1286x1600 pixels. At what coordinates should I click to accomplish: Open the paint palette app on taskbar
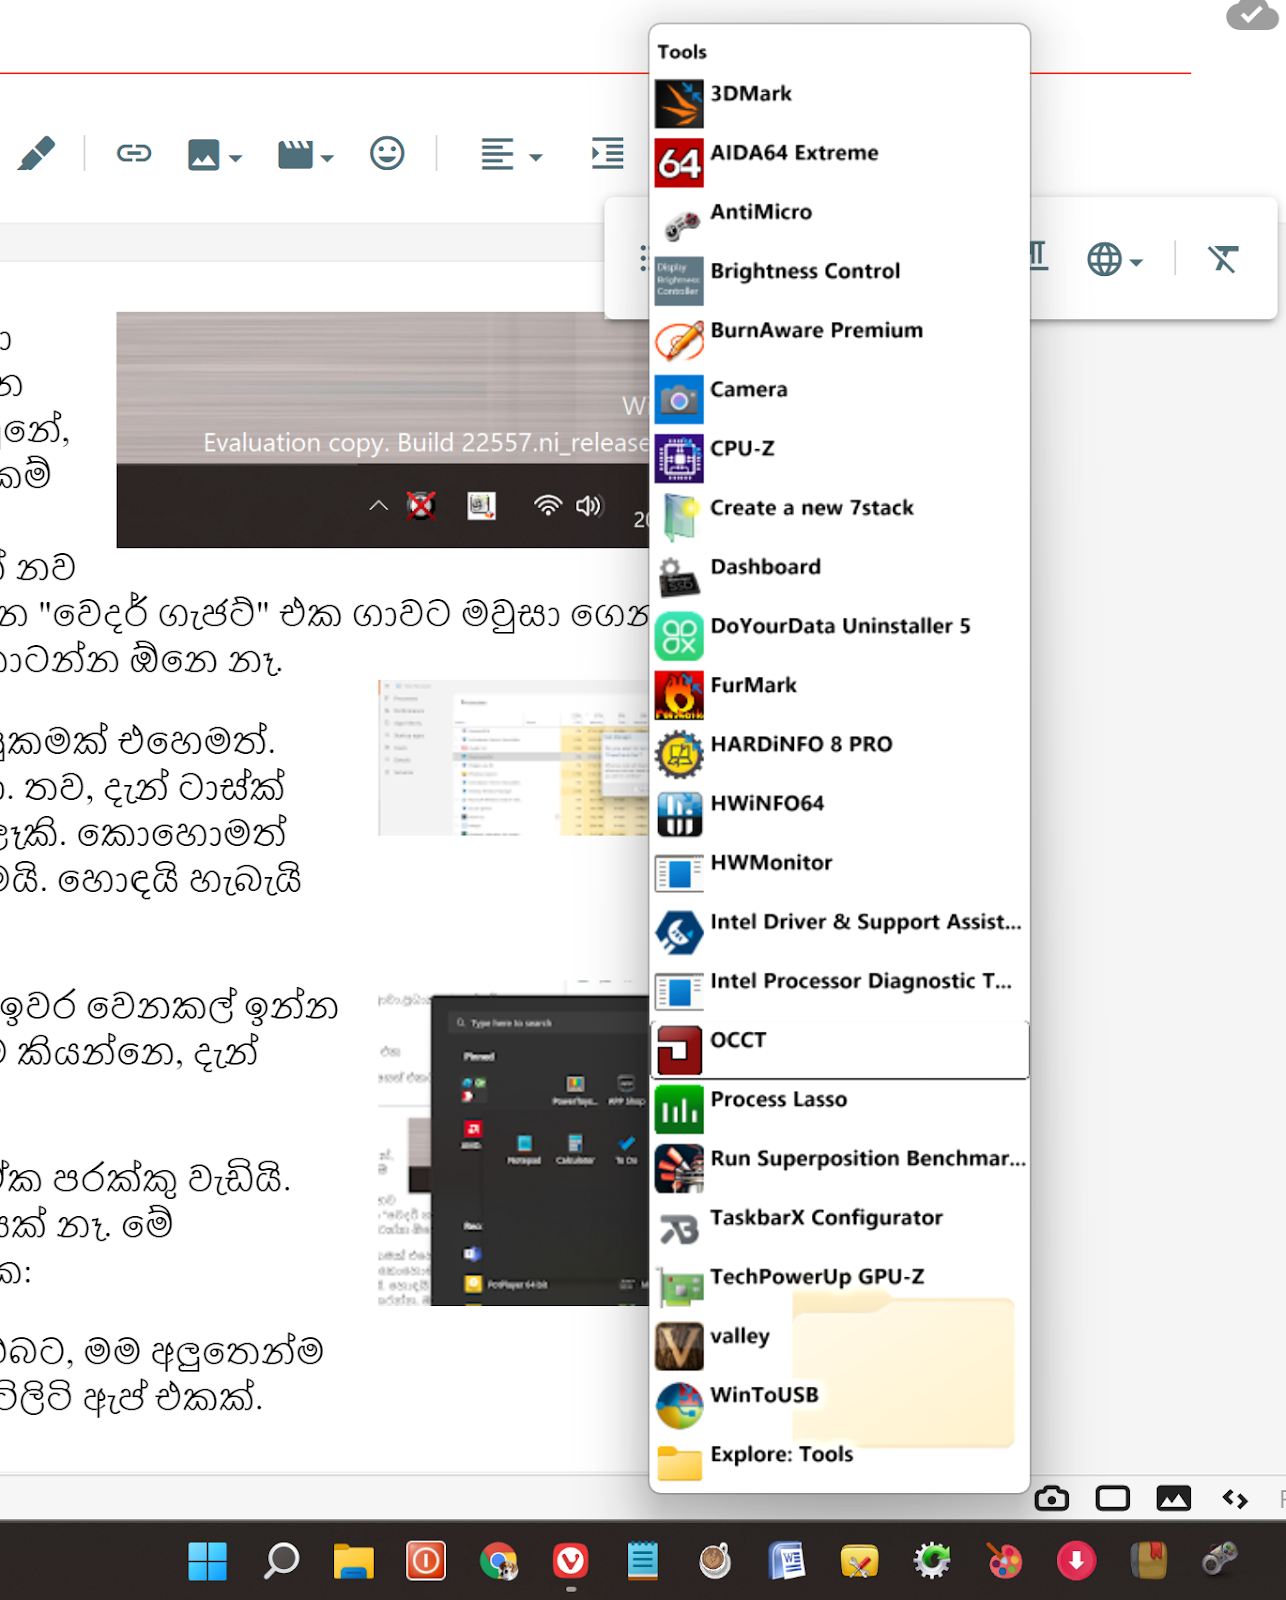point(1004,1561)
